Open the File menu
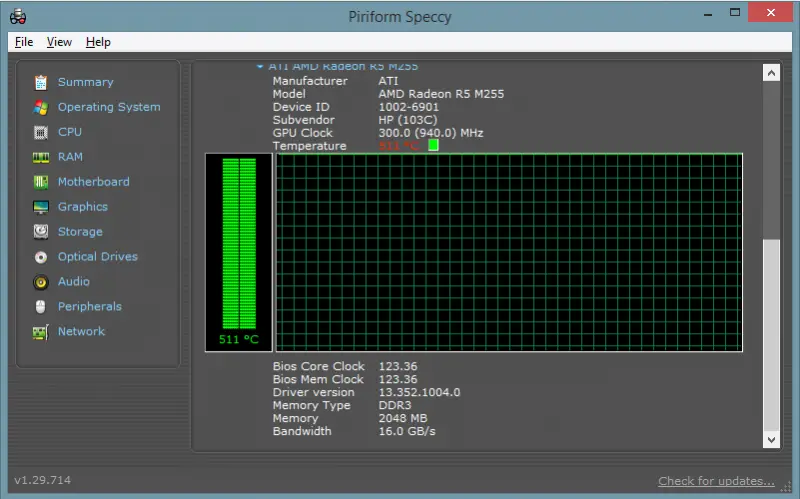This screenshot has height=499, width=800. tap(24, 42)
